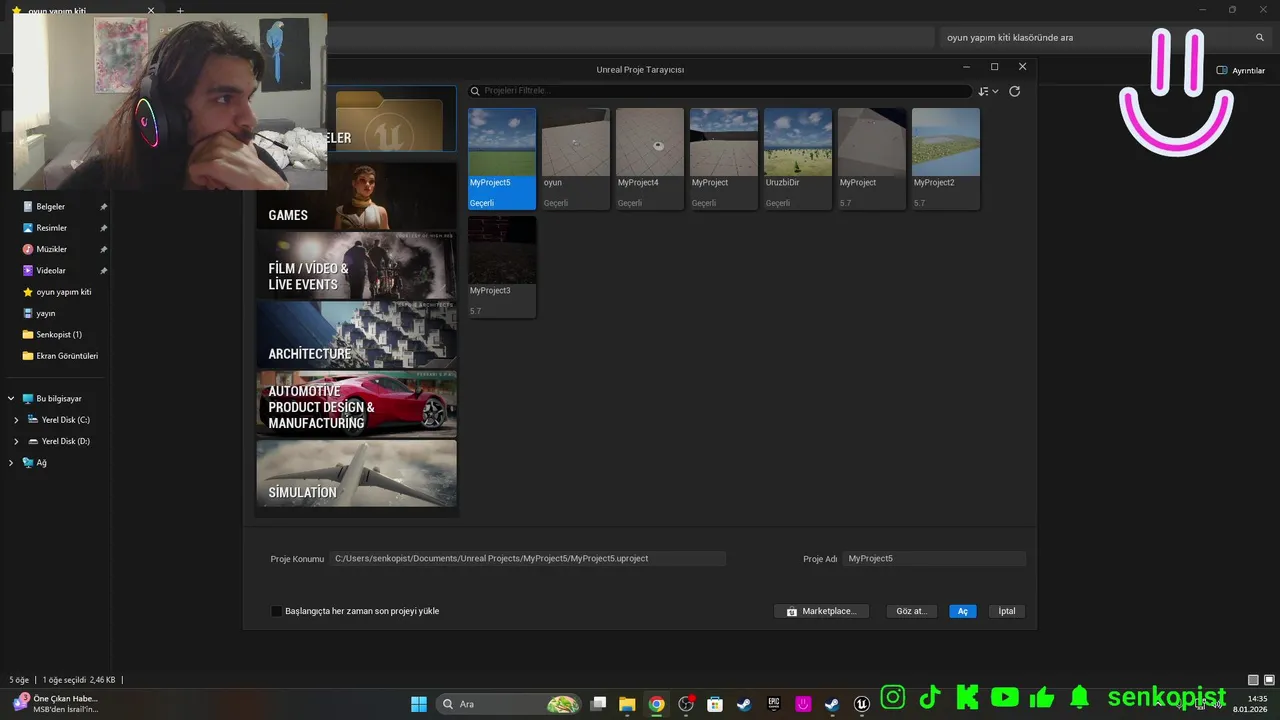Open OBS Studio from the taskbar

686,704
